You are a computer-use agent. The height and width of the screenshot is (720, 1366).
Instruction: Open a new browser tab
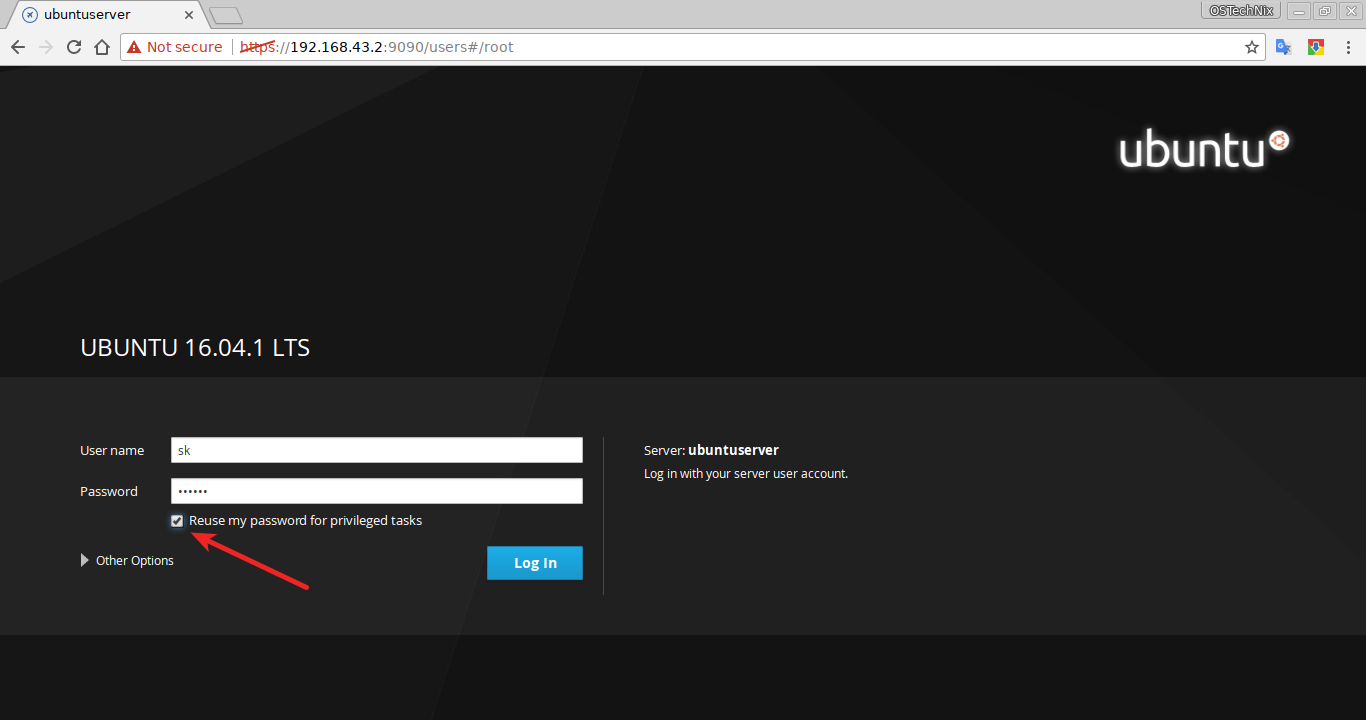[x=227, y=15]
